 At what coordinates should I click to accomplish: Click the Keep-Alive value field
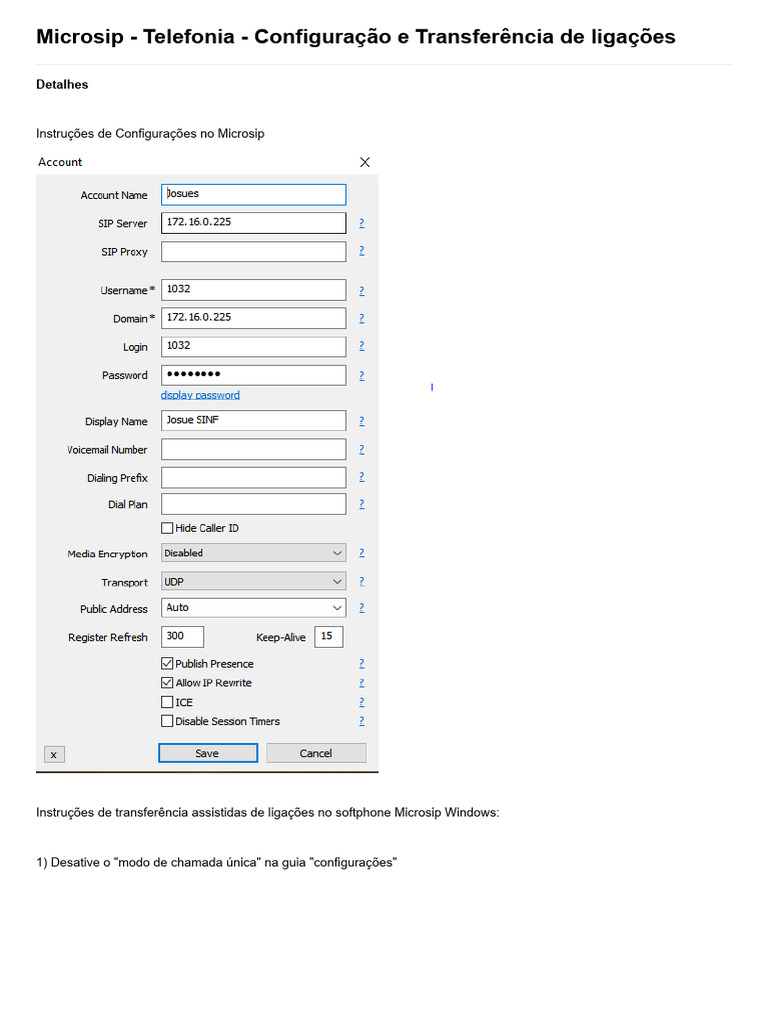click(x=328, y=636)
